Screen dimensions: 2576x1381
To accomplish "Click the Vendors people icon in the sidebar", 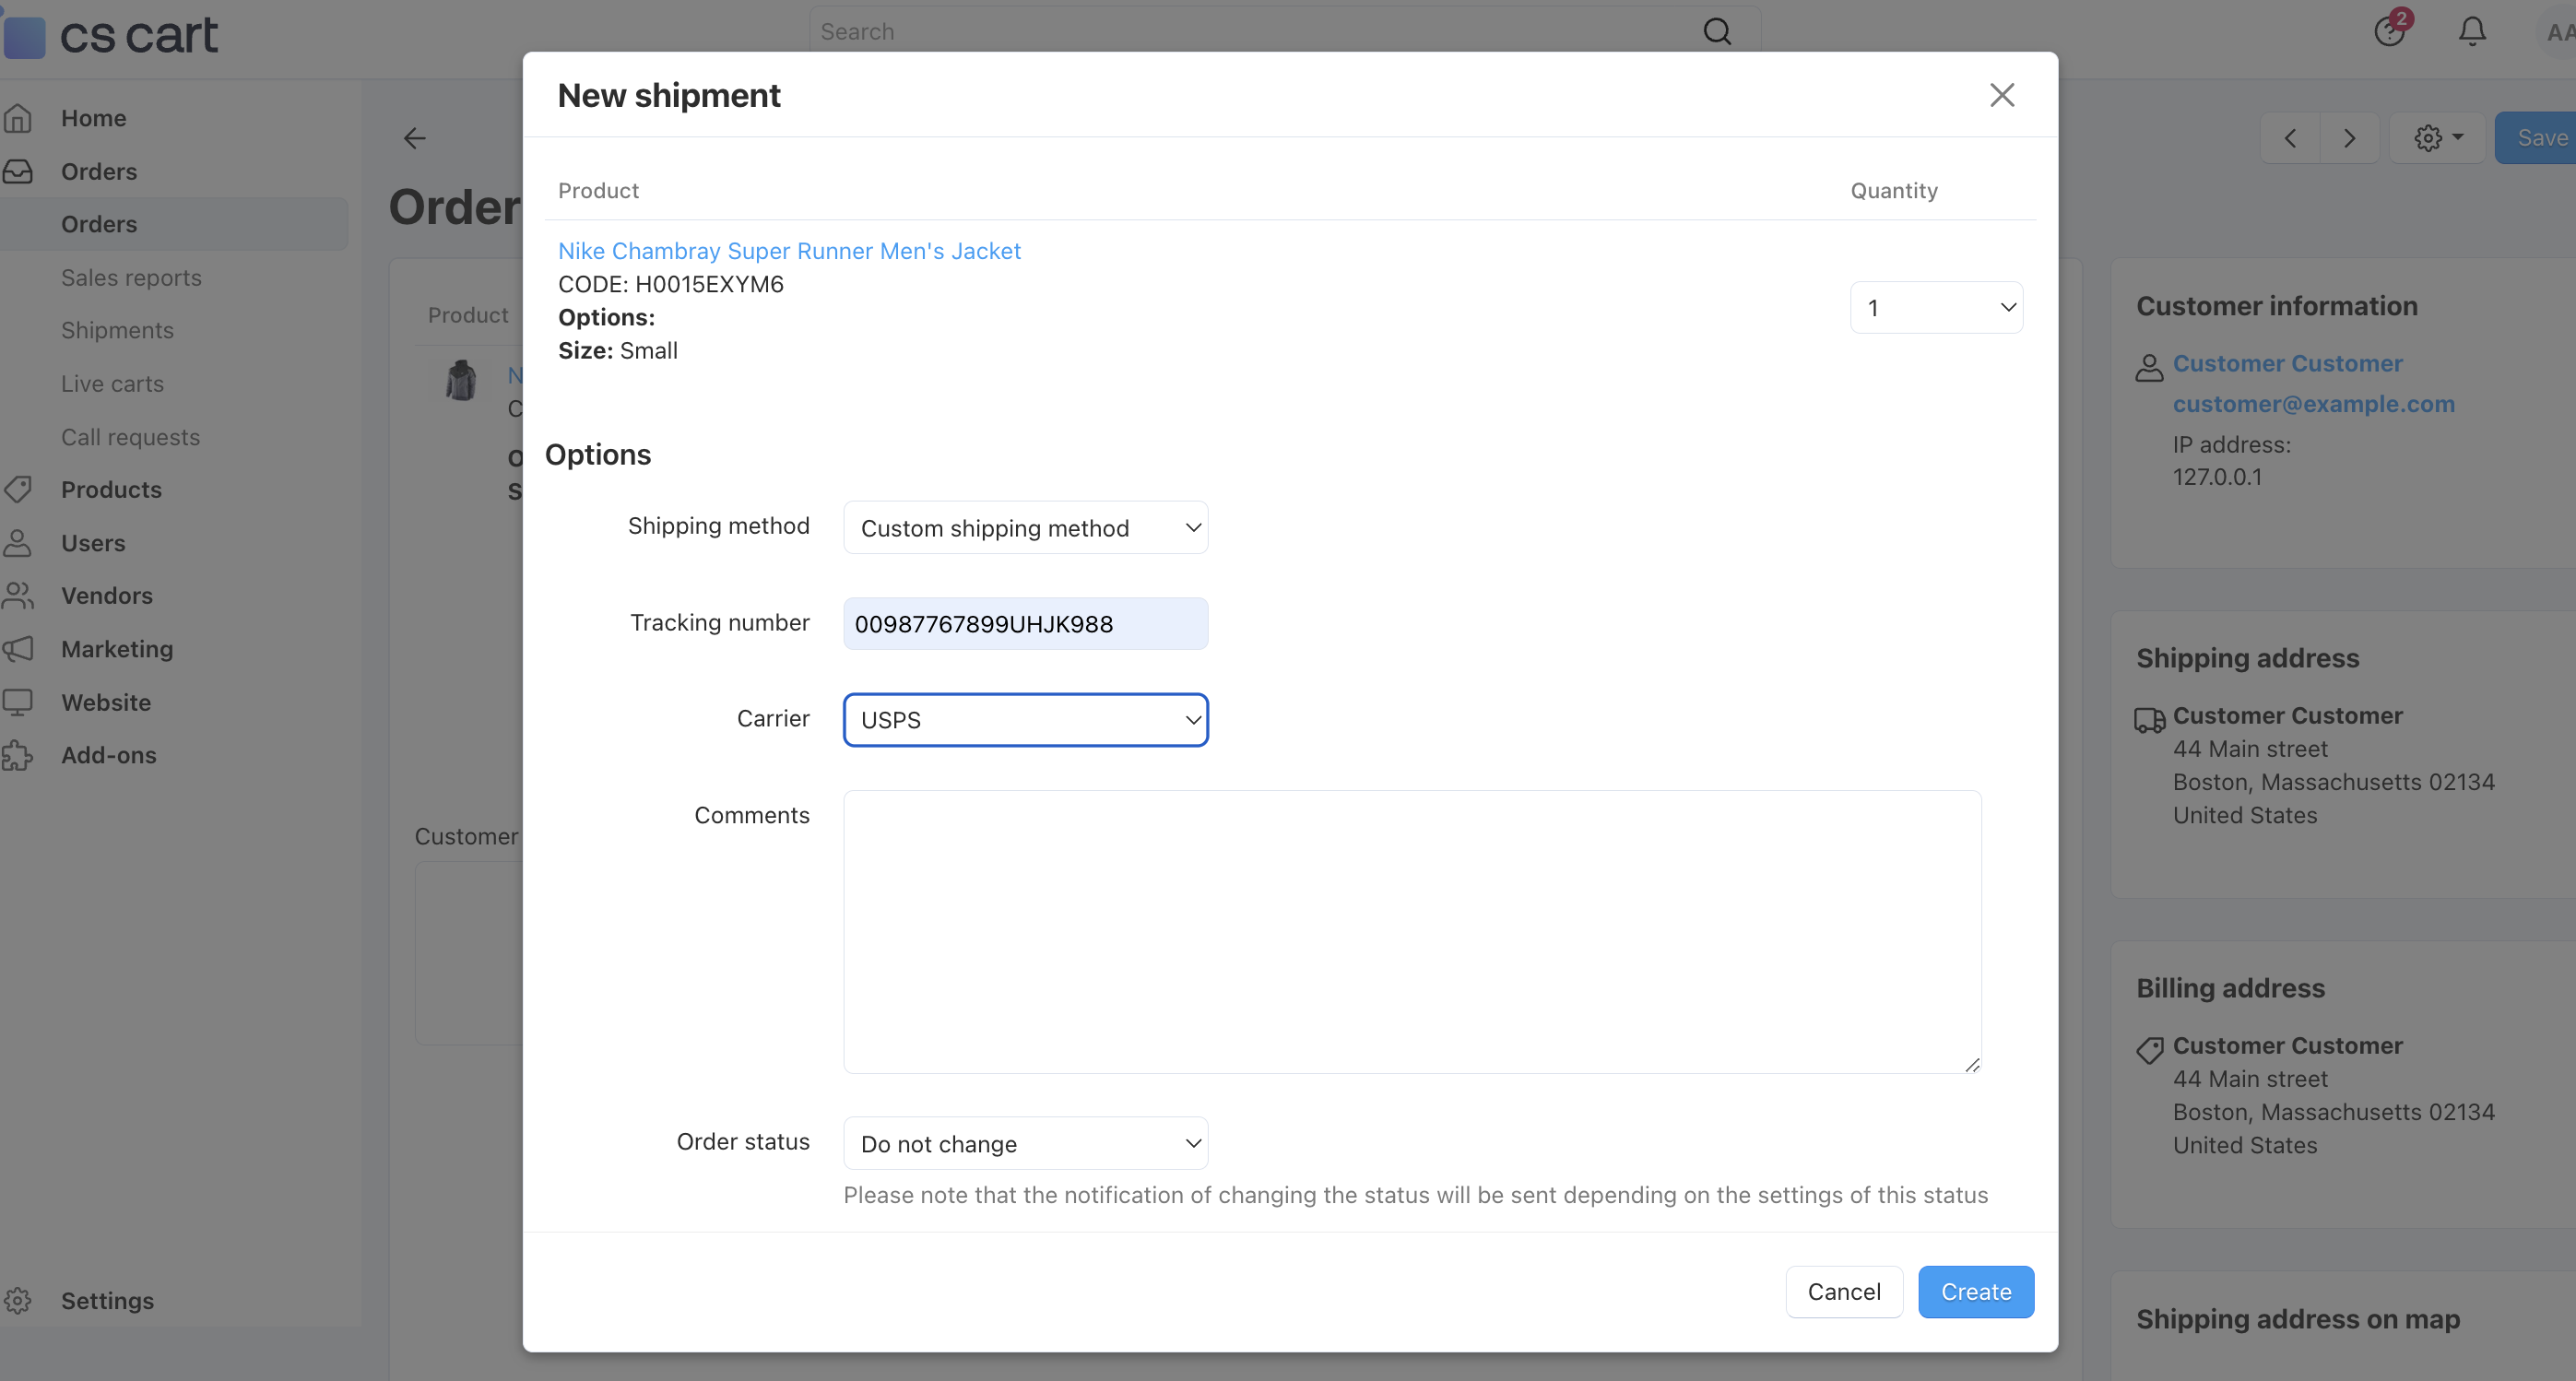I will (18, 596).
